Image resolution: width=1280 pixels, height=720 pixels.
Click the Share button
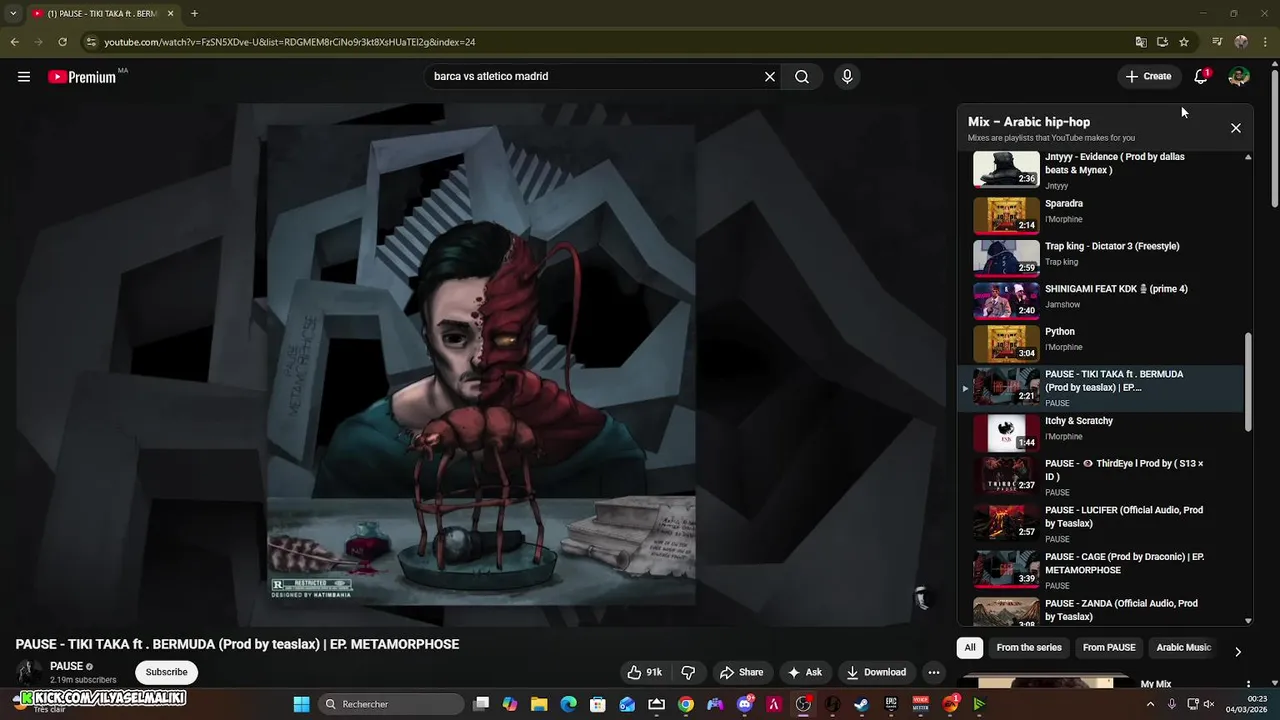pos(741,672)
